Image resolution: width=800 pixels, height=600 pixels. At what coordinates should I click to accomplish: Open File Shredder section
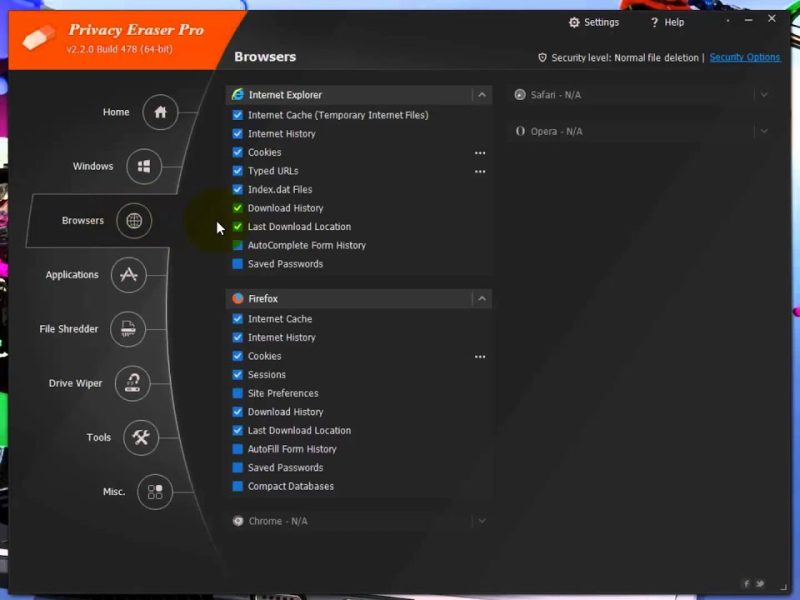pos(69,329)
